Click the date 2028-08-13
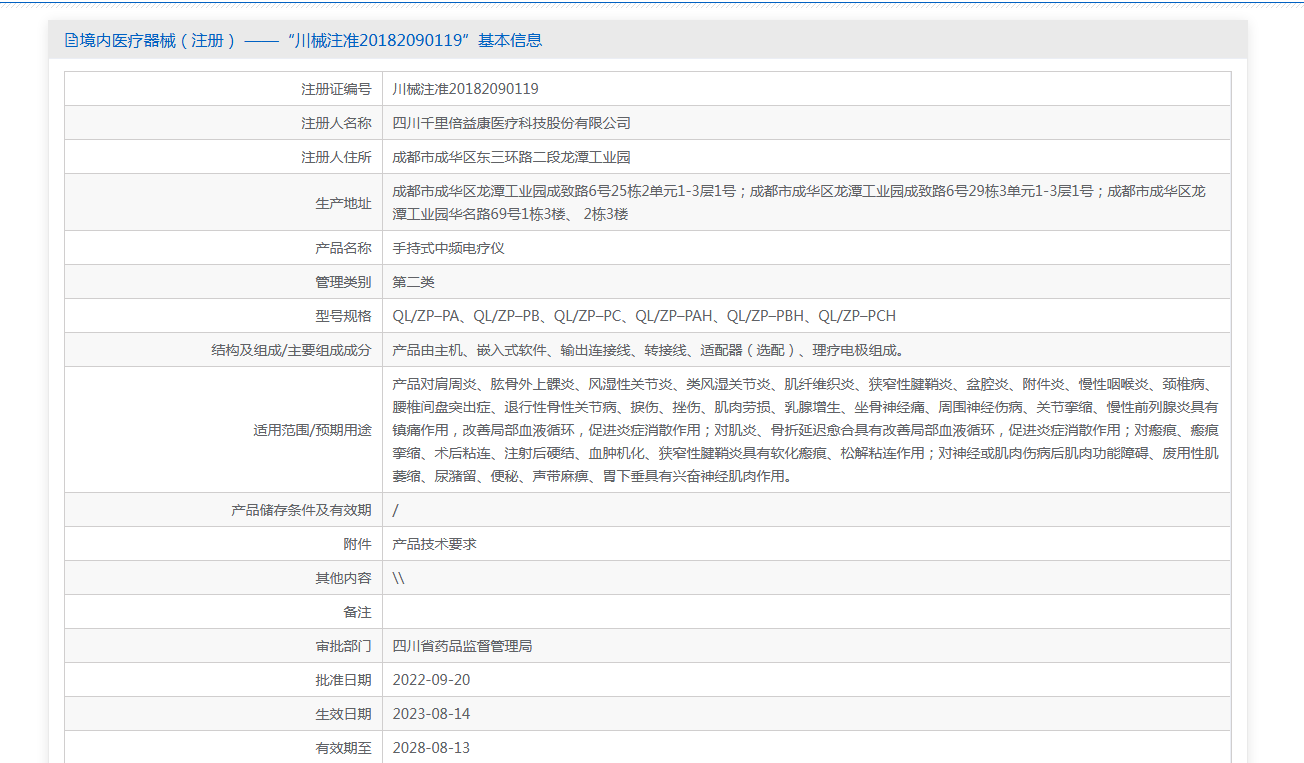 click(x=431, y=748)
